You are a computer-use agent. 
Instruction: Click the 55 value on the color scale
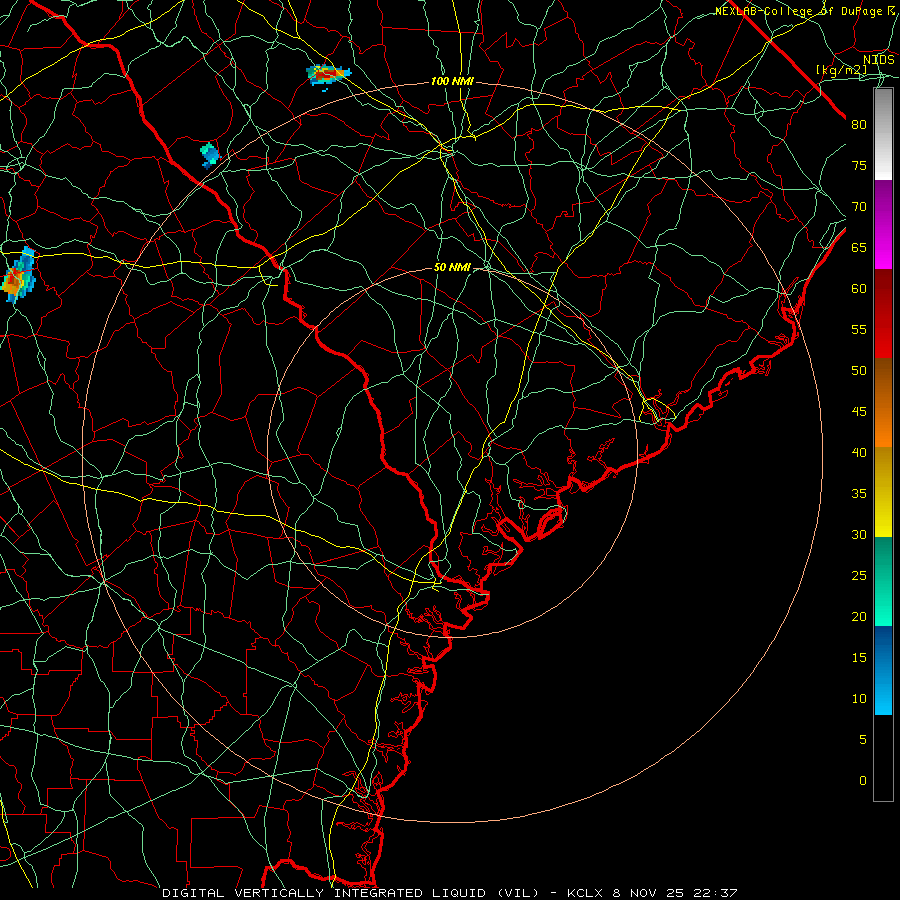[x=859, y=329]
